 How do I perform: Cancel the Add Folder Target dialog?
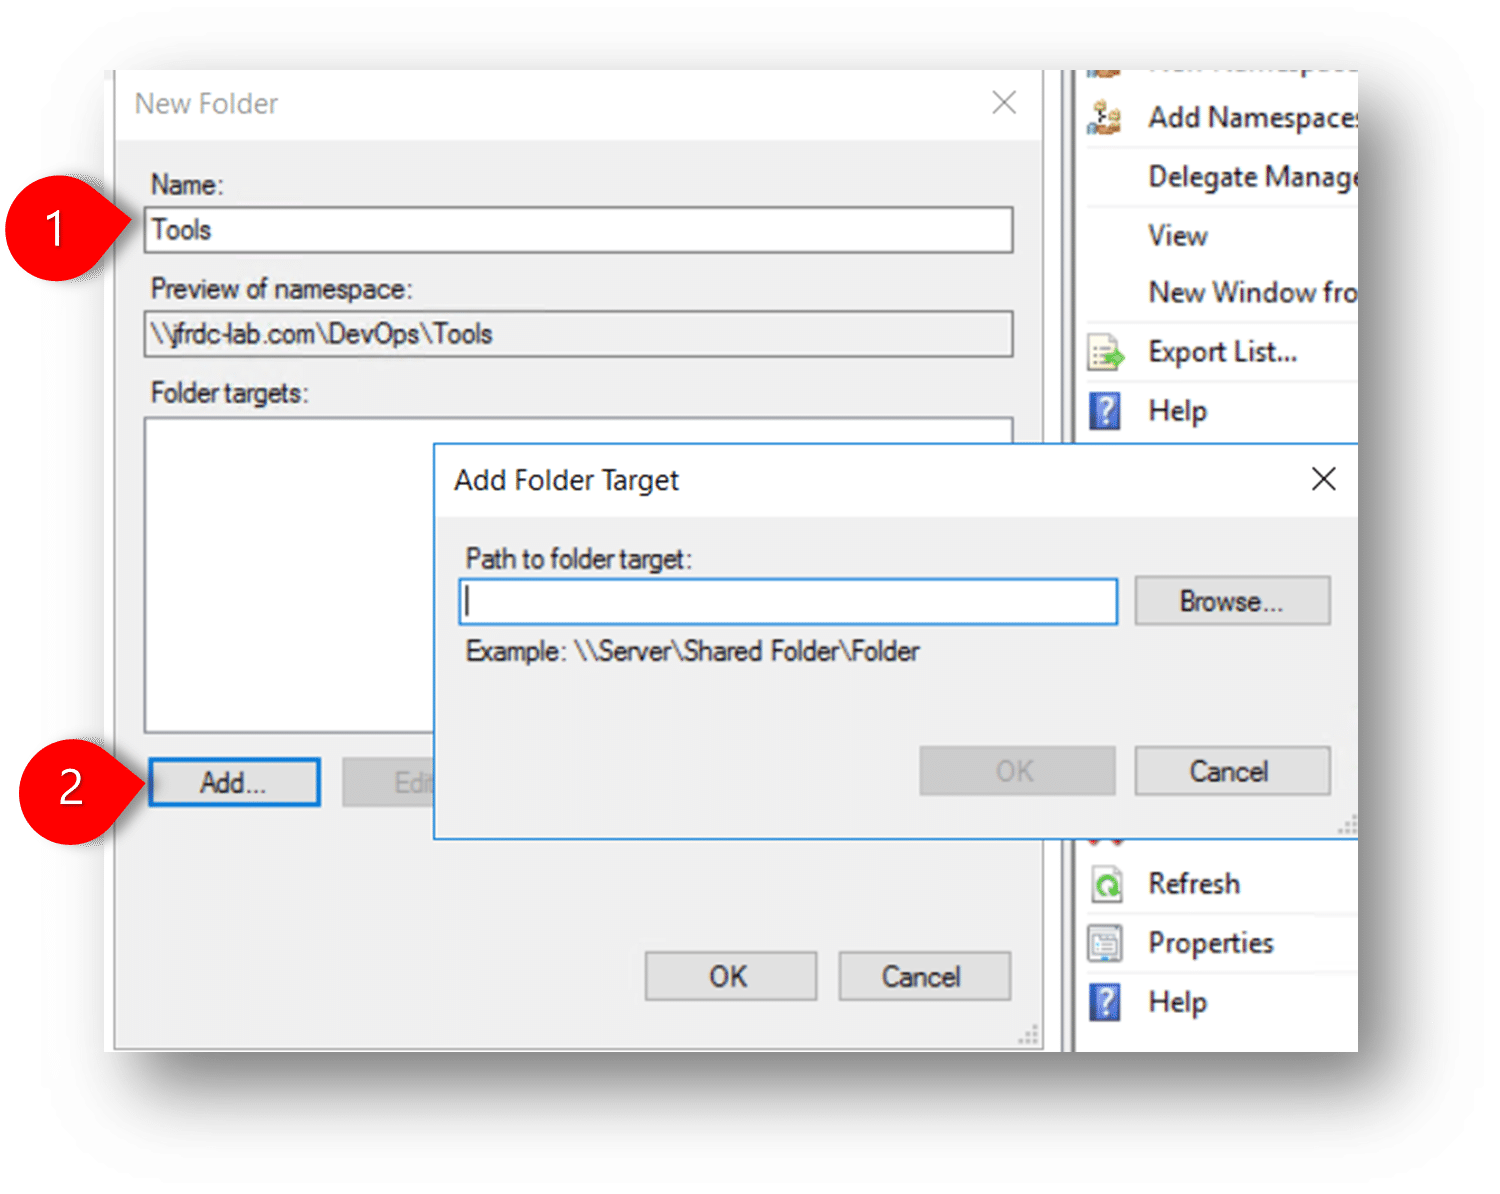point(1232,770)
